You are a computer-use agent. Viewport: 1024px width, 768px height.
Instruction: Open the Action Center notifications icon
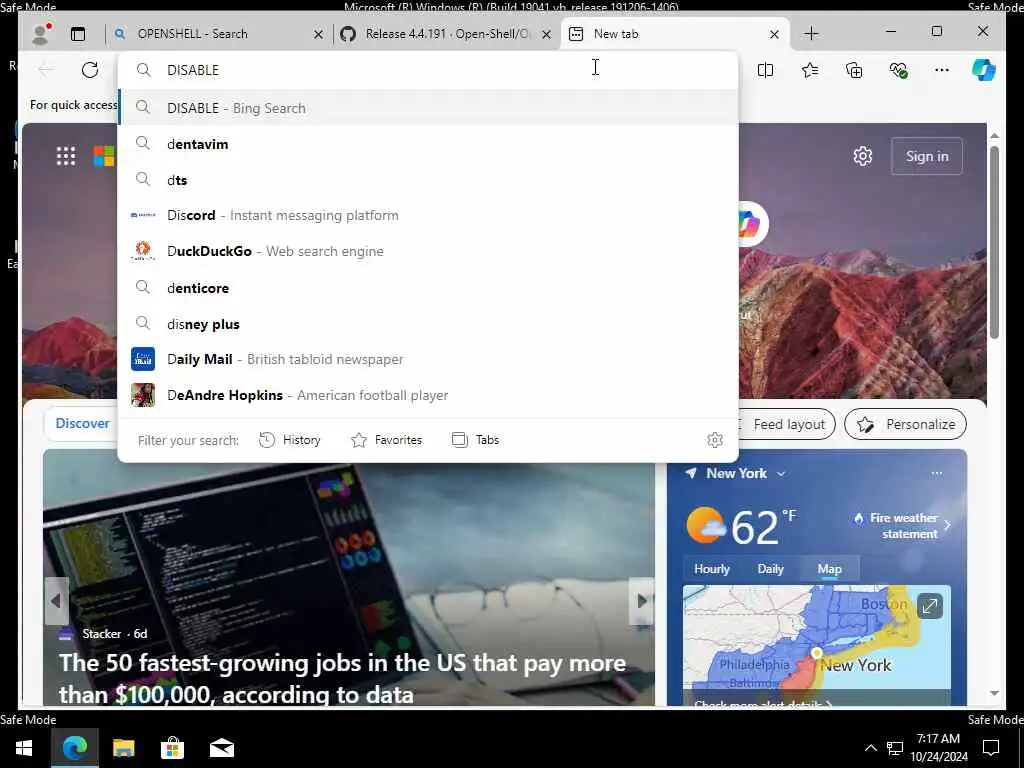click(991, 748)
